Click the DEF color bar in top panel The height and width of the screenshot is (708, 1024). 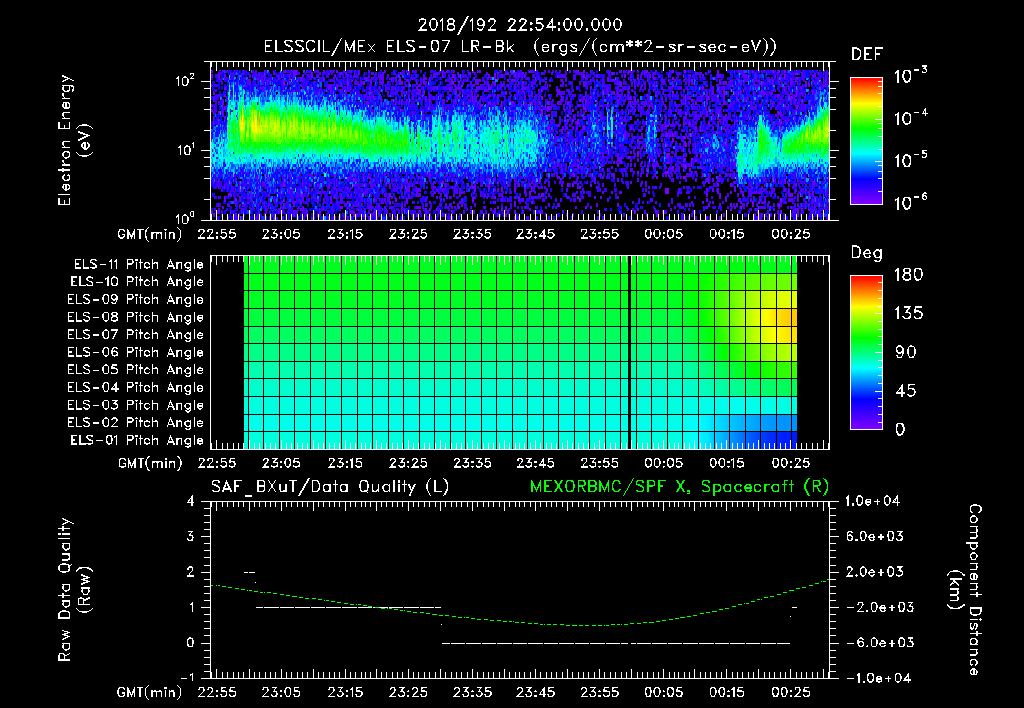[x=866, y=141]
